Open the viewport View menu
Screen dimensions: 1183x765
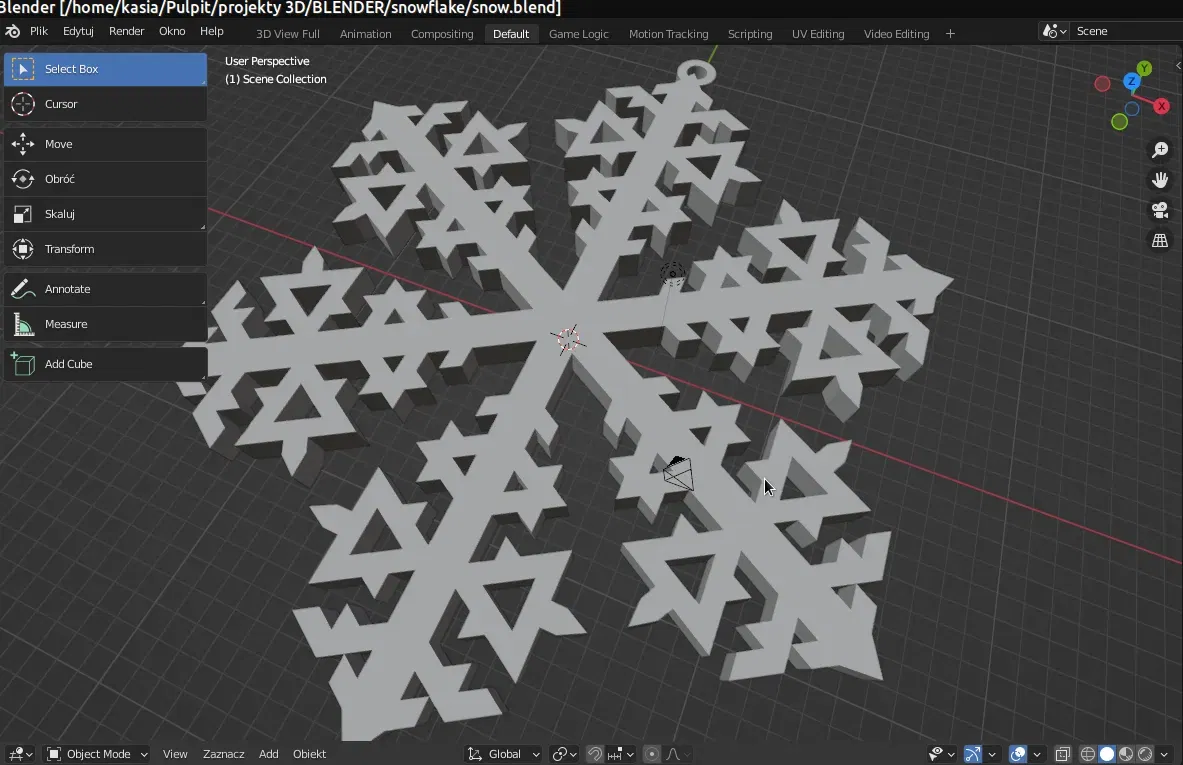pos(175,754)
